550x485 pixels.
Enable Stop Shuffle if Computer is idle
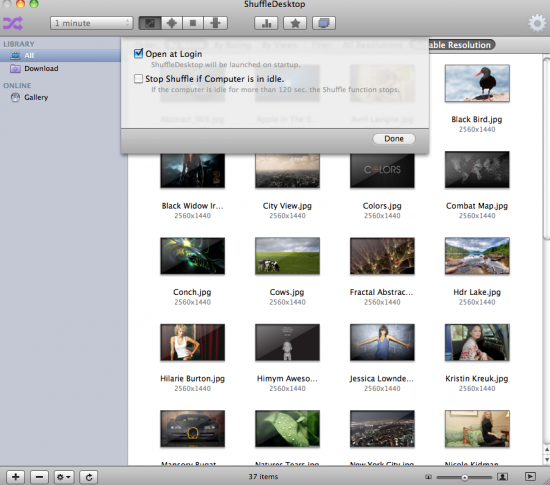coord(139,79)
